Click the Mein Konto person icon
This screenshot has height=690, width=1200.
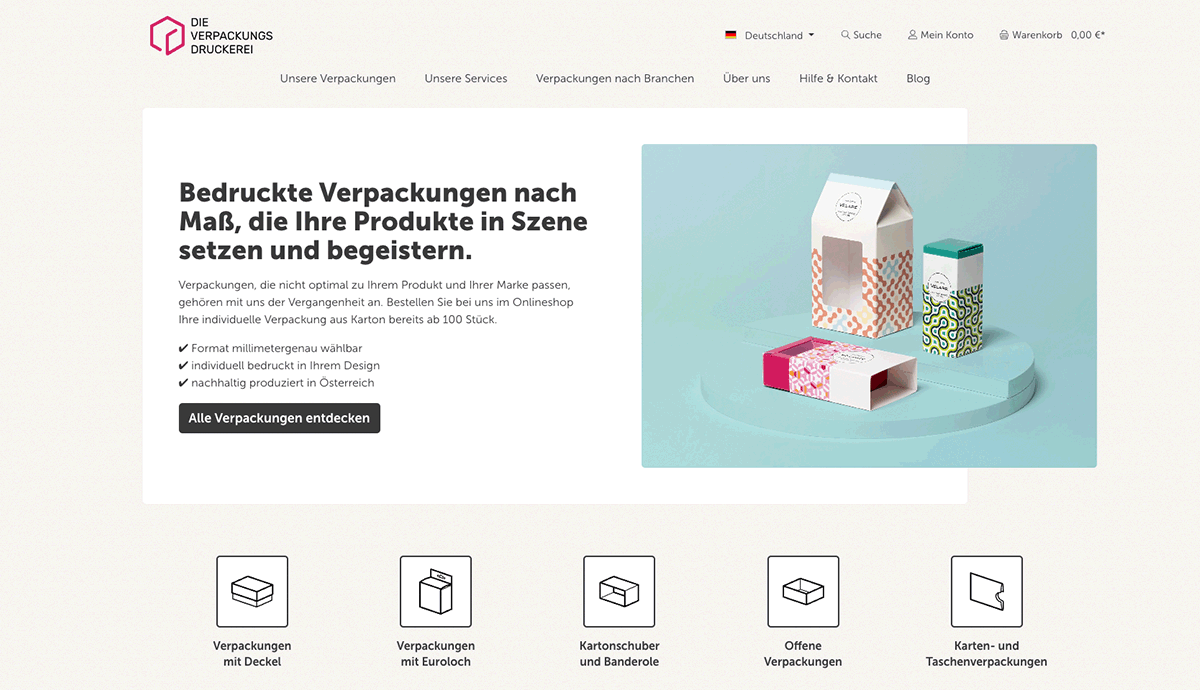[912, 35]
